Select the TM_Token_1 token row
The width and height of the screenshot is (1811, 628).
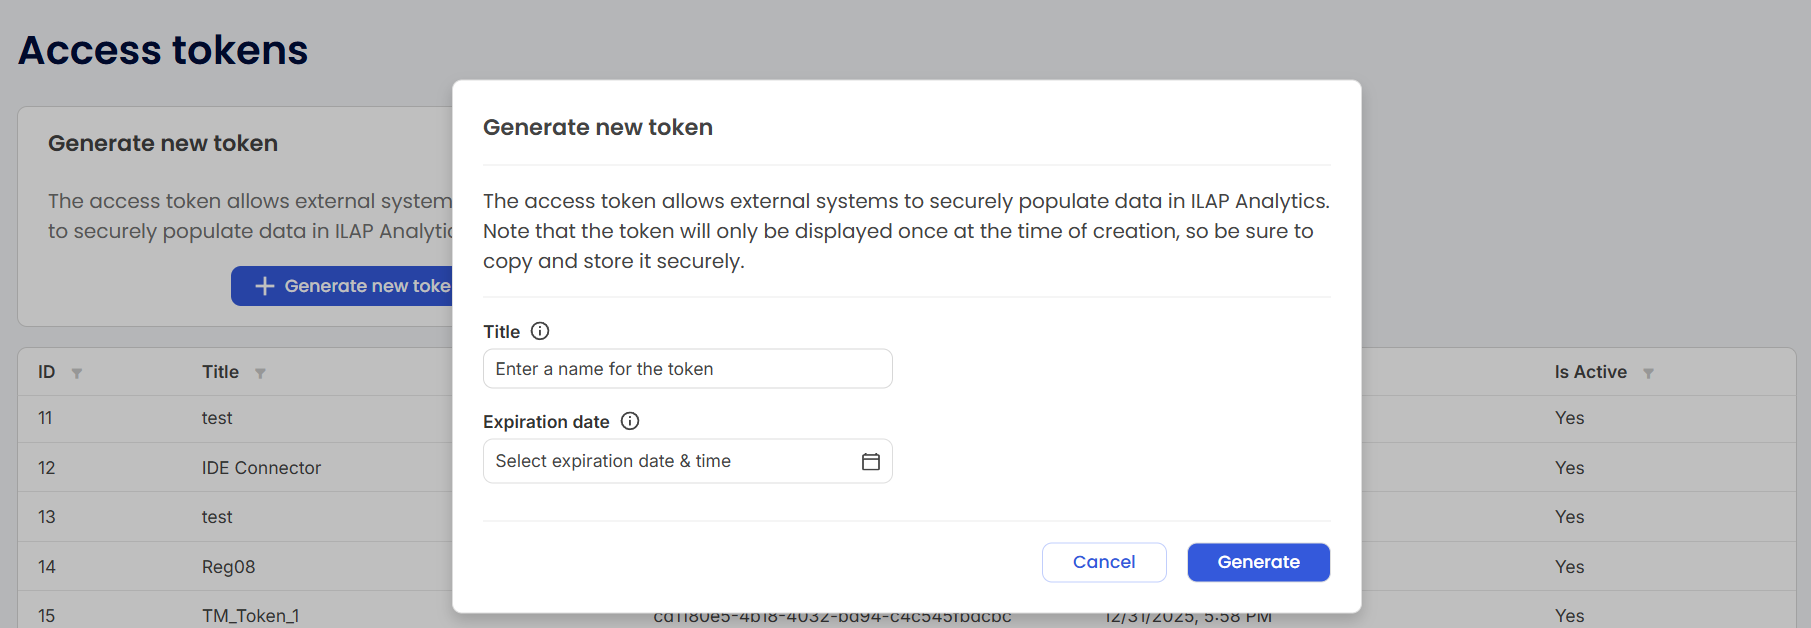click(251, 615)
